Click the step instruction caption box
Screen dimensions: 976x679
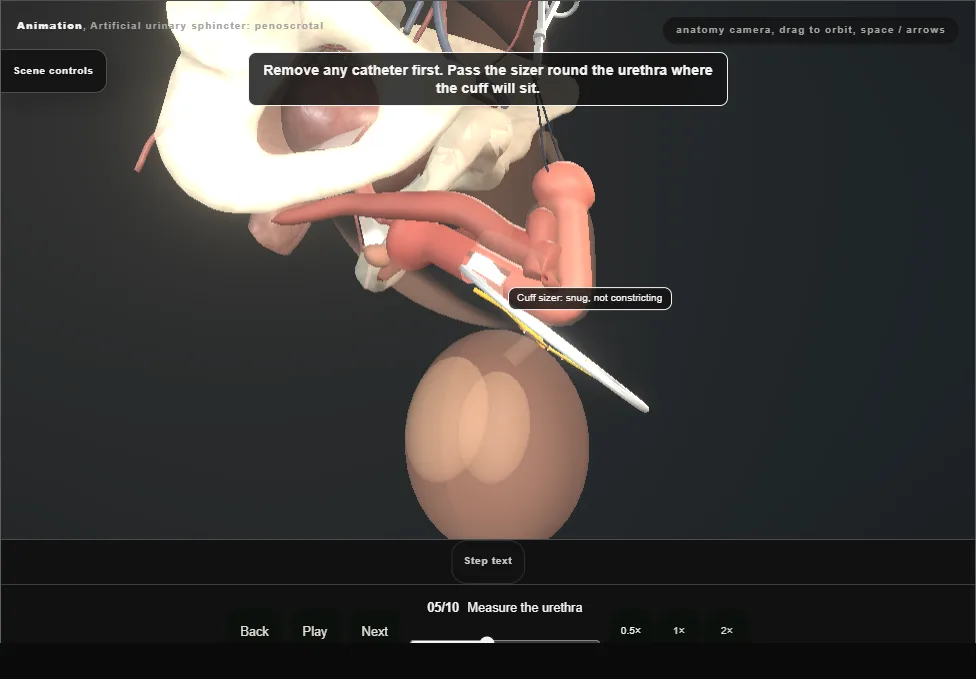coord(488,79)
